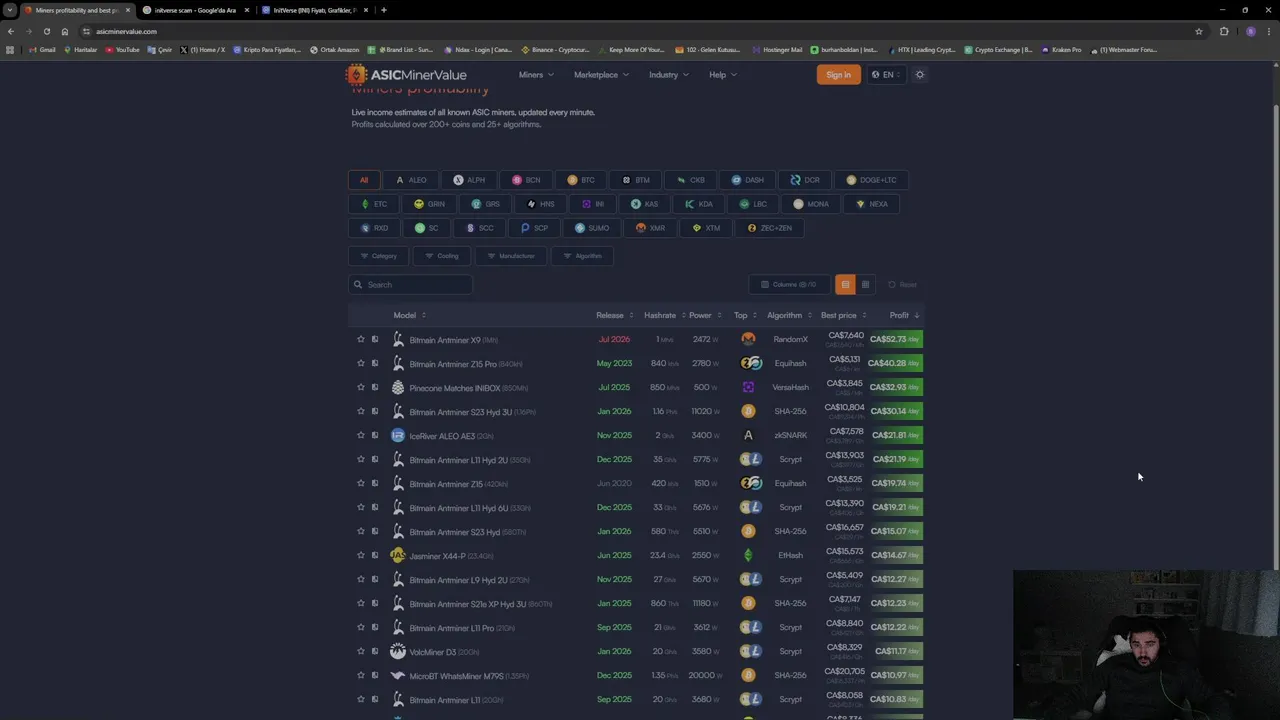Reset the table filters

point(902,285)
